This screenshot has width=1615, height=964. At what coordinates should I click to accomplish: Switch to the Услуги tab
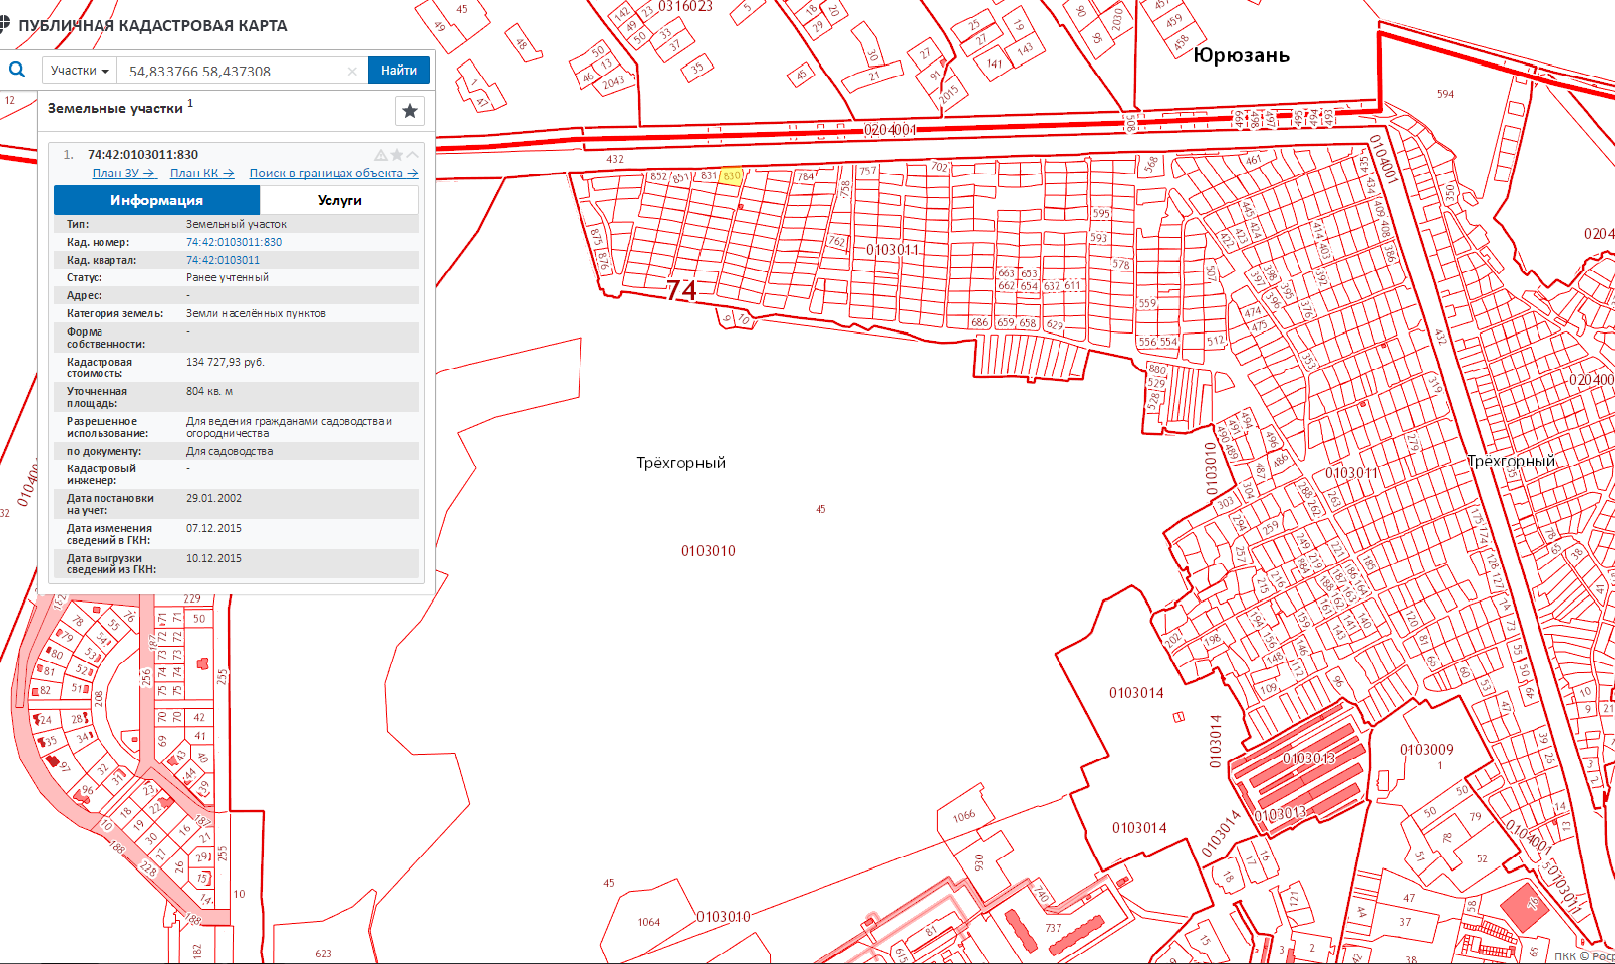[339, 200]
